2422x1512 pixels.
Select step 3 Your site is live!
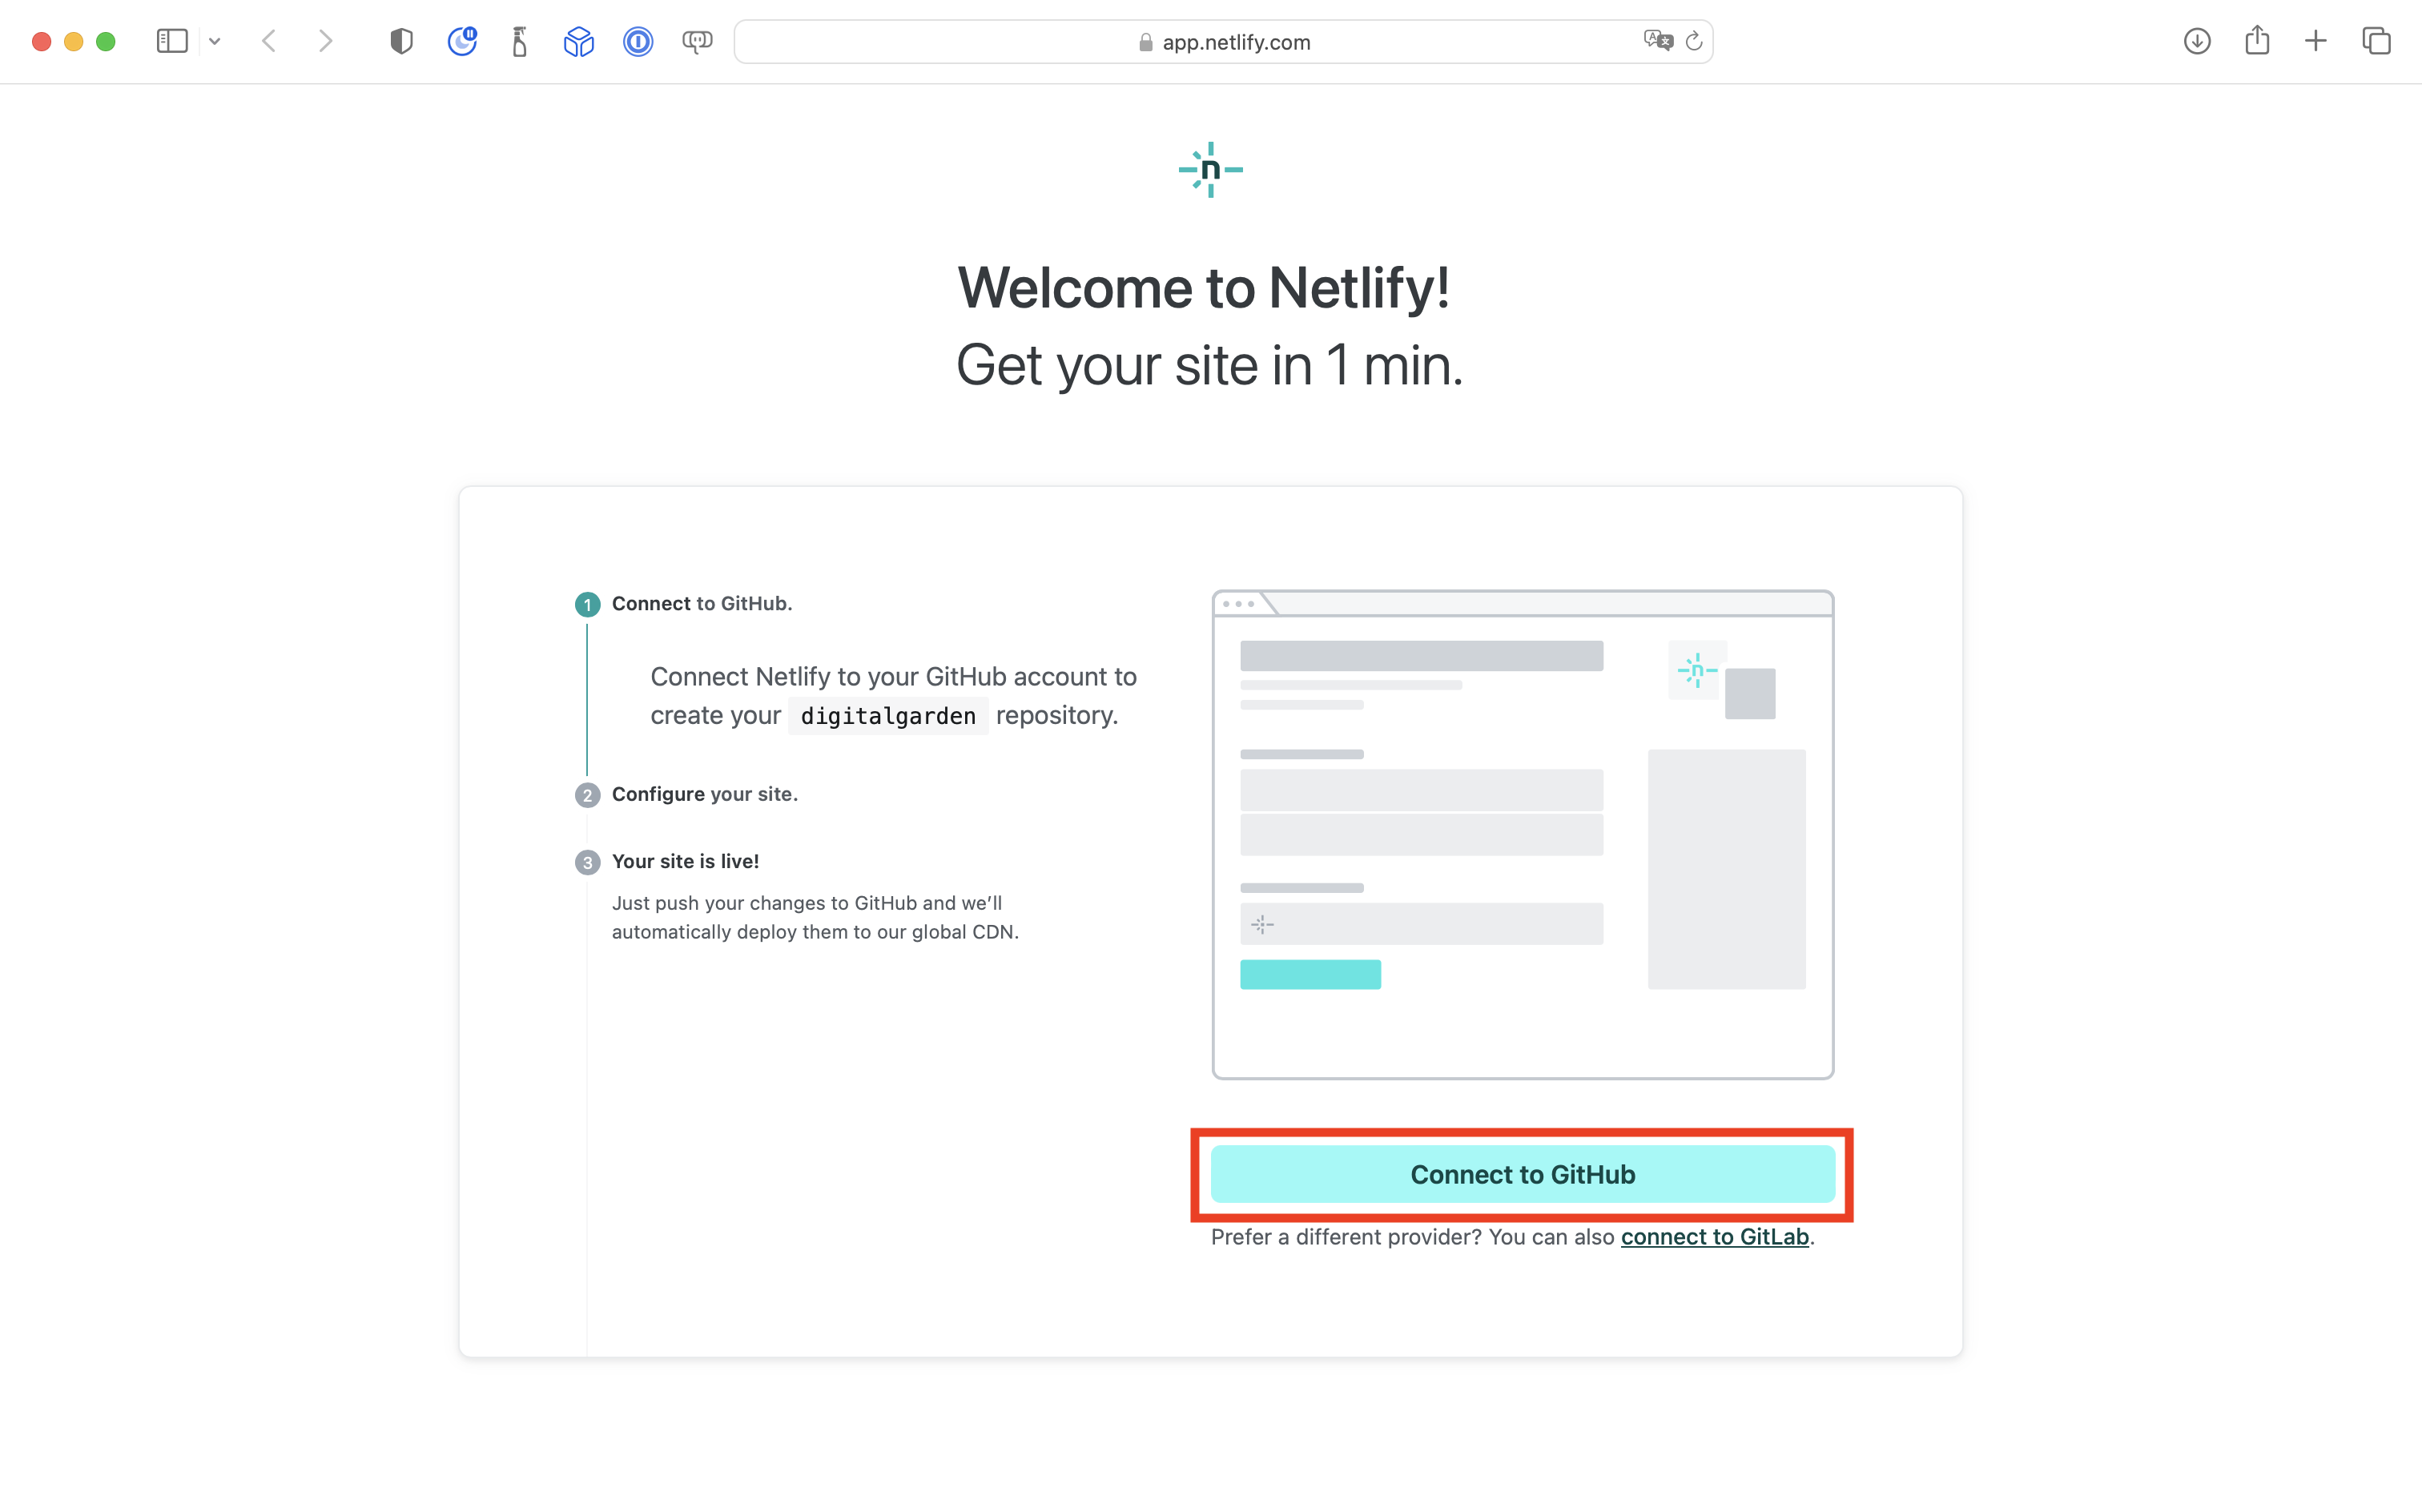click(685, 861)
